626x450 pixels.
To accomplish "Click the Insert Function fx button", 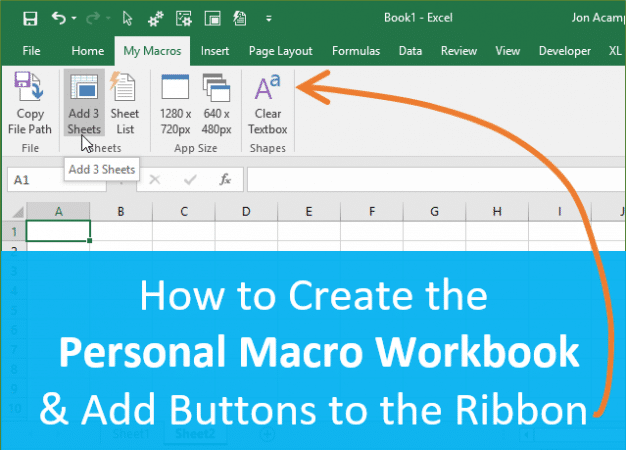I will click(226, 180).
